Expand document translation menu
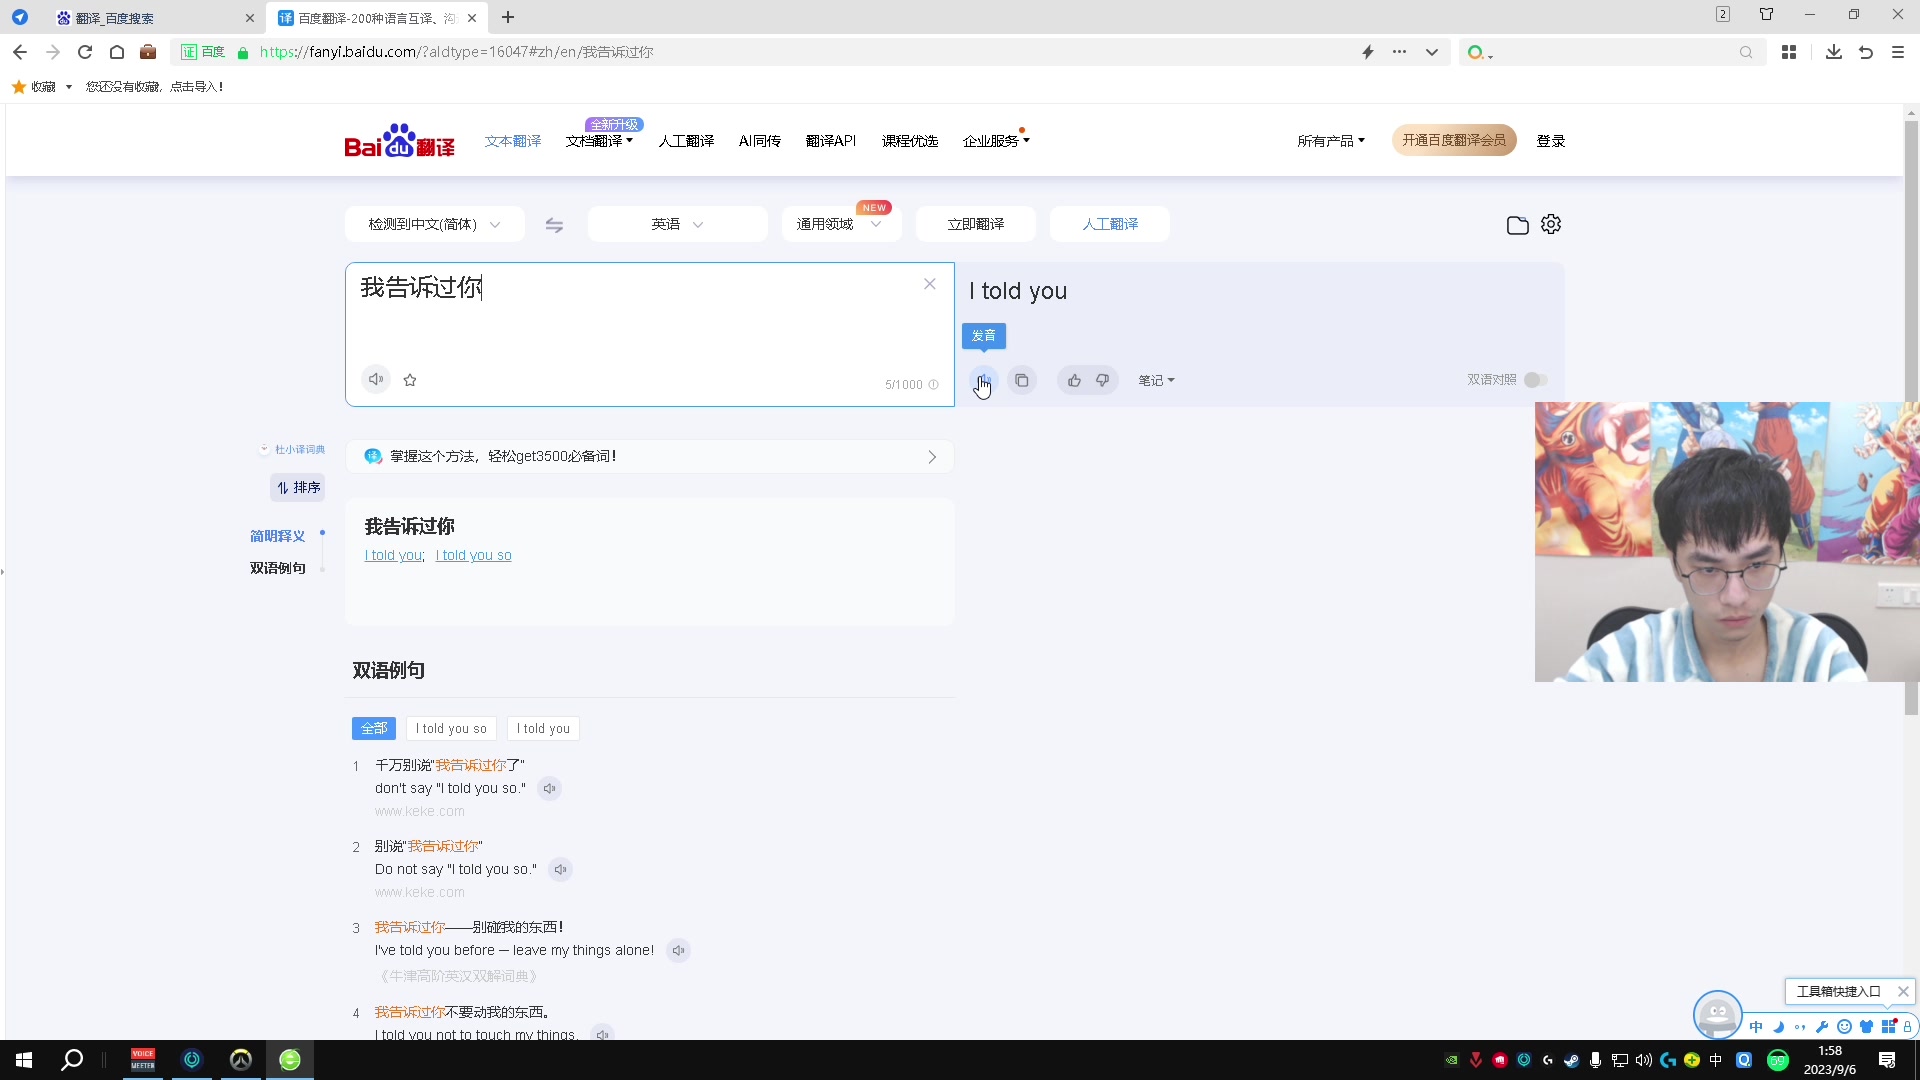This screenshot has height=1080, width=1920. (x=599, y=141)
